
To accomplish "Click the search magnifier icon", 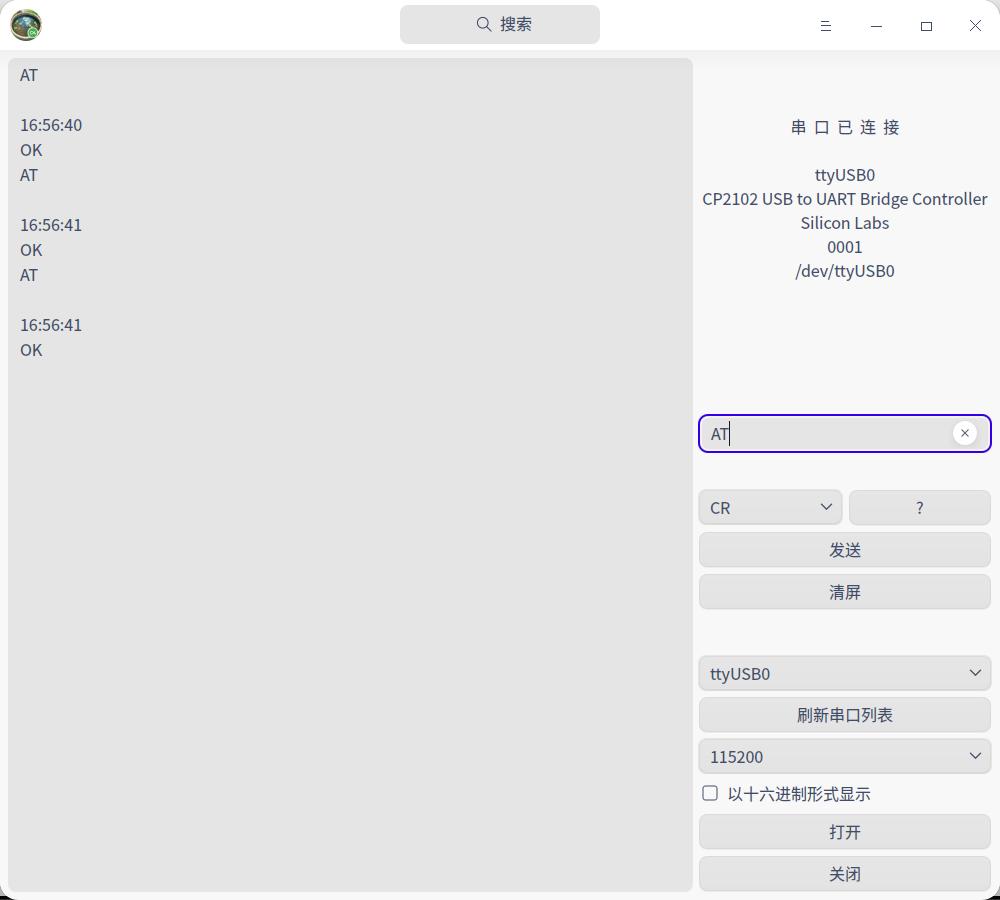I will point(483,24).
